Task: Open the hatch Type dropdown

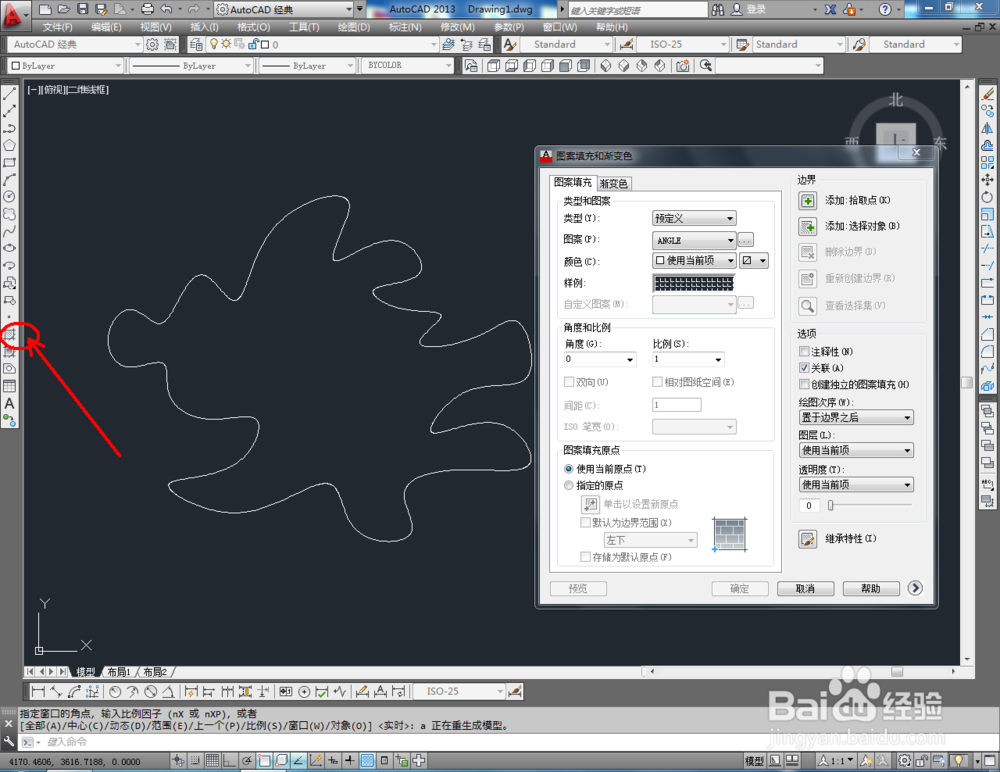Action: click(x=694, y=218)
